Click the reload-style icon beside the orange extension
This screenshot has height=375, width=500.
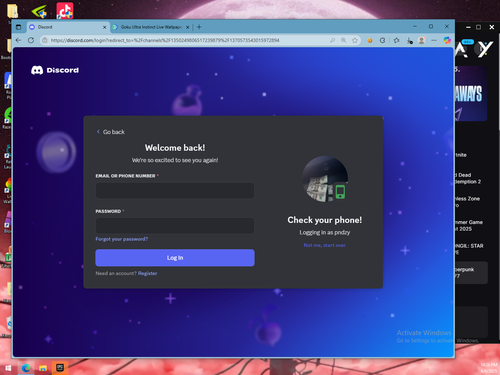[x=382, y=40]
